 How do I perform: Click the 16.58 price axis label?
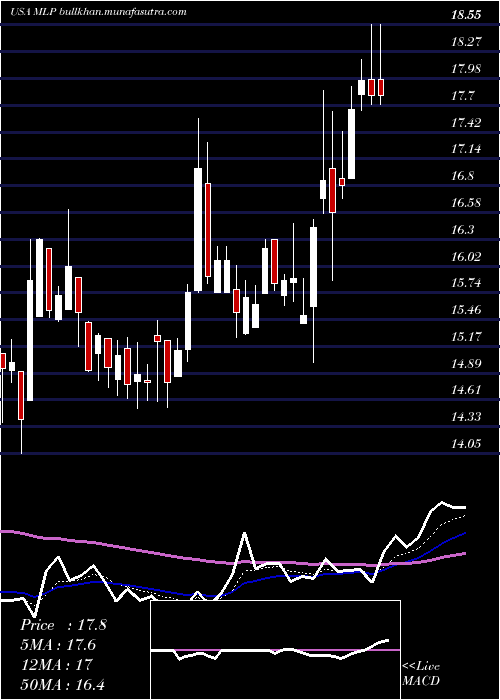pyautogui.click(x=466, y=203)
